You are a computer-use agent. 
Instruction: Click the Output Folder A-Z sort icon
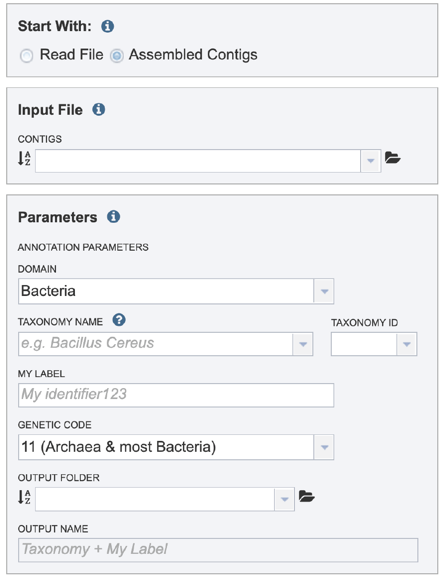(x=24, y=497)
